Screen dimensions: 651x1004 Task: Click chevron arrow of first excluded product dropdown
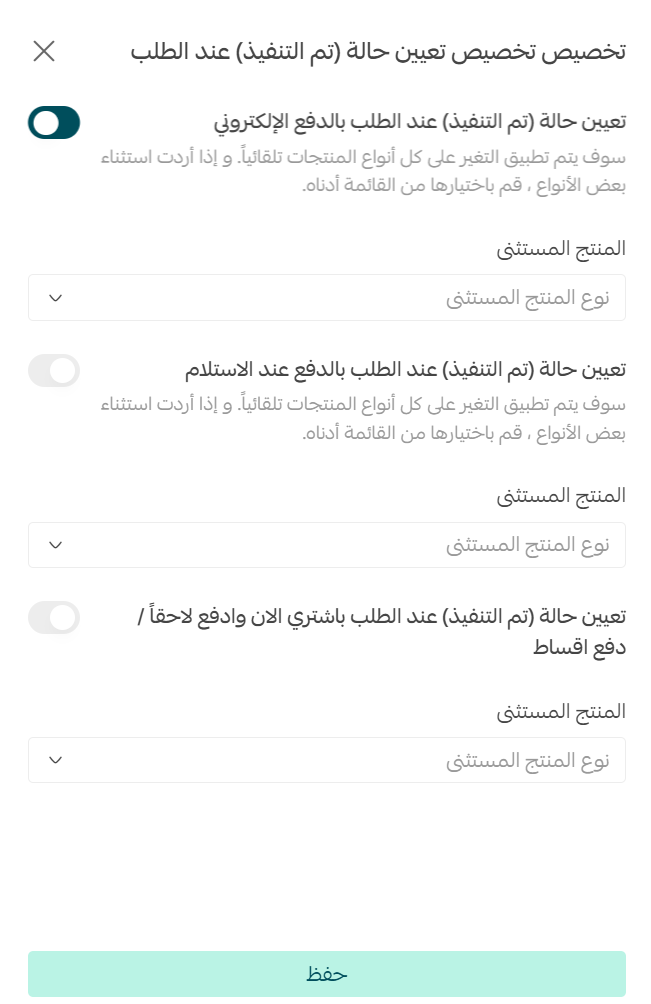[x=56, y=298]
